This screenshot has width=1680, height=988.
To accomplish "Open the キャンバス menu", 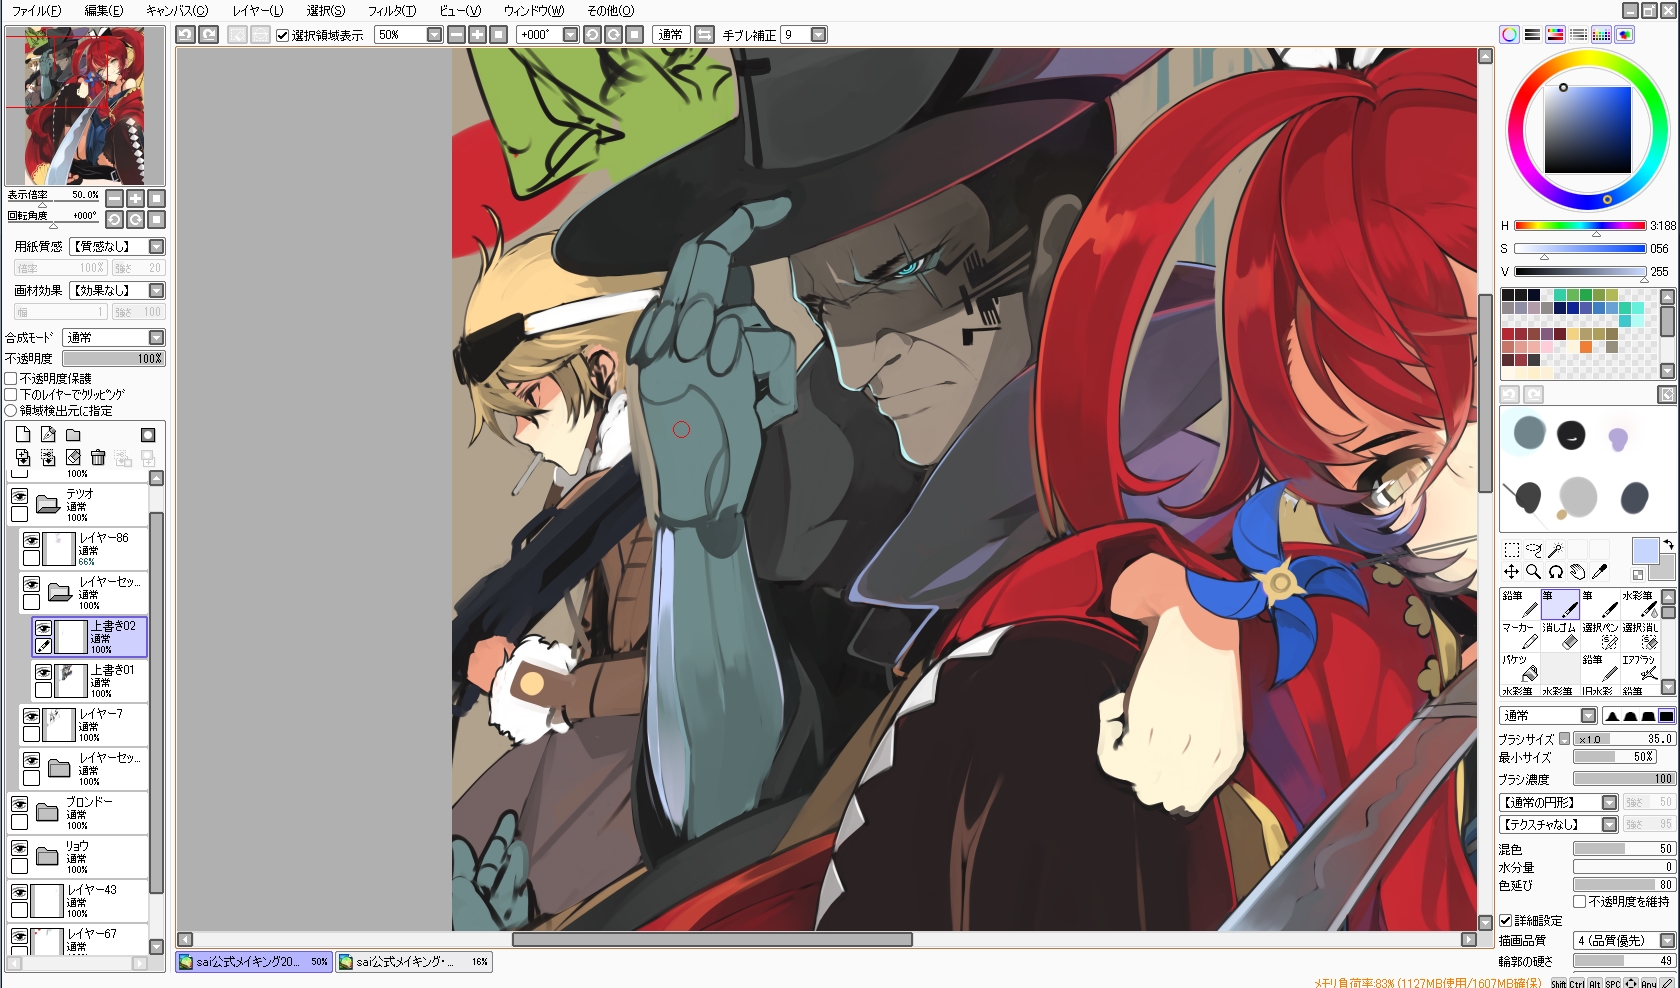I will [177, 10].
